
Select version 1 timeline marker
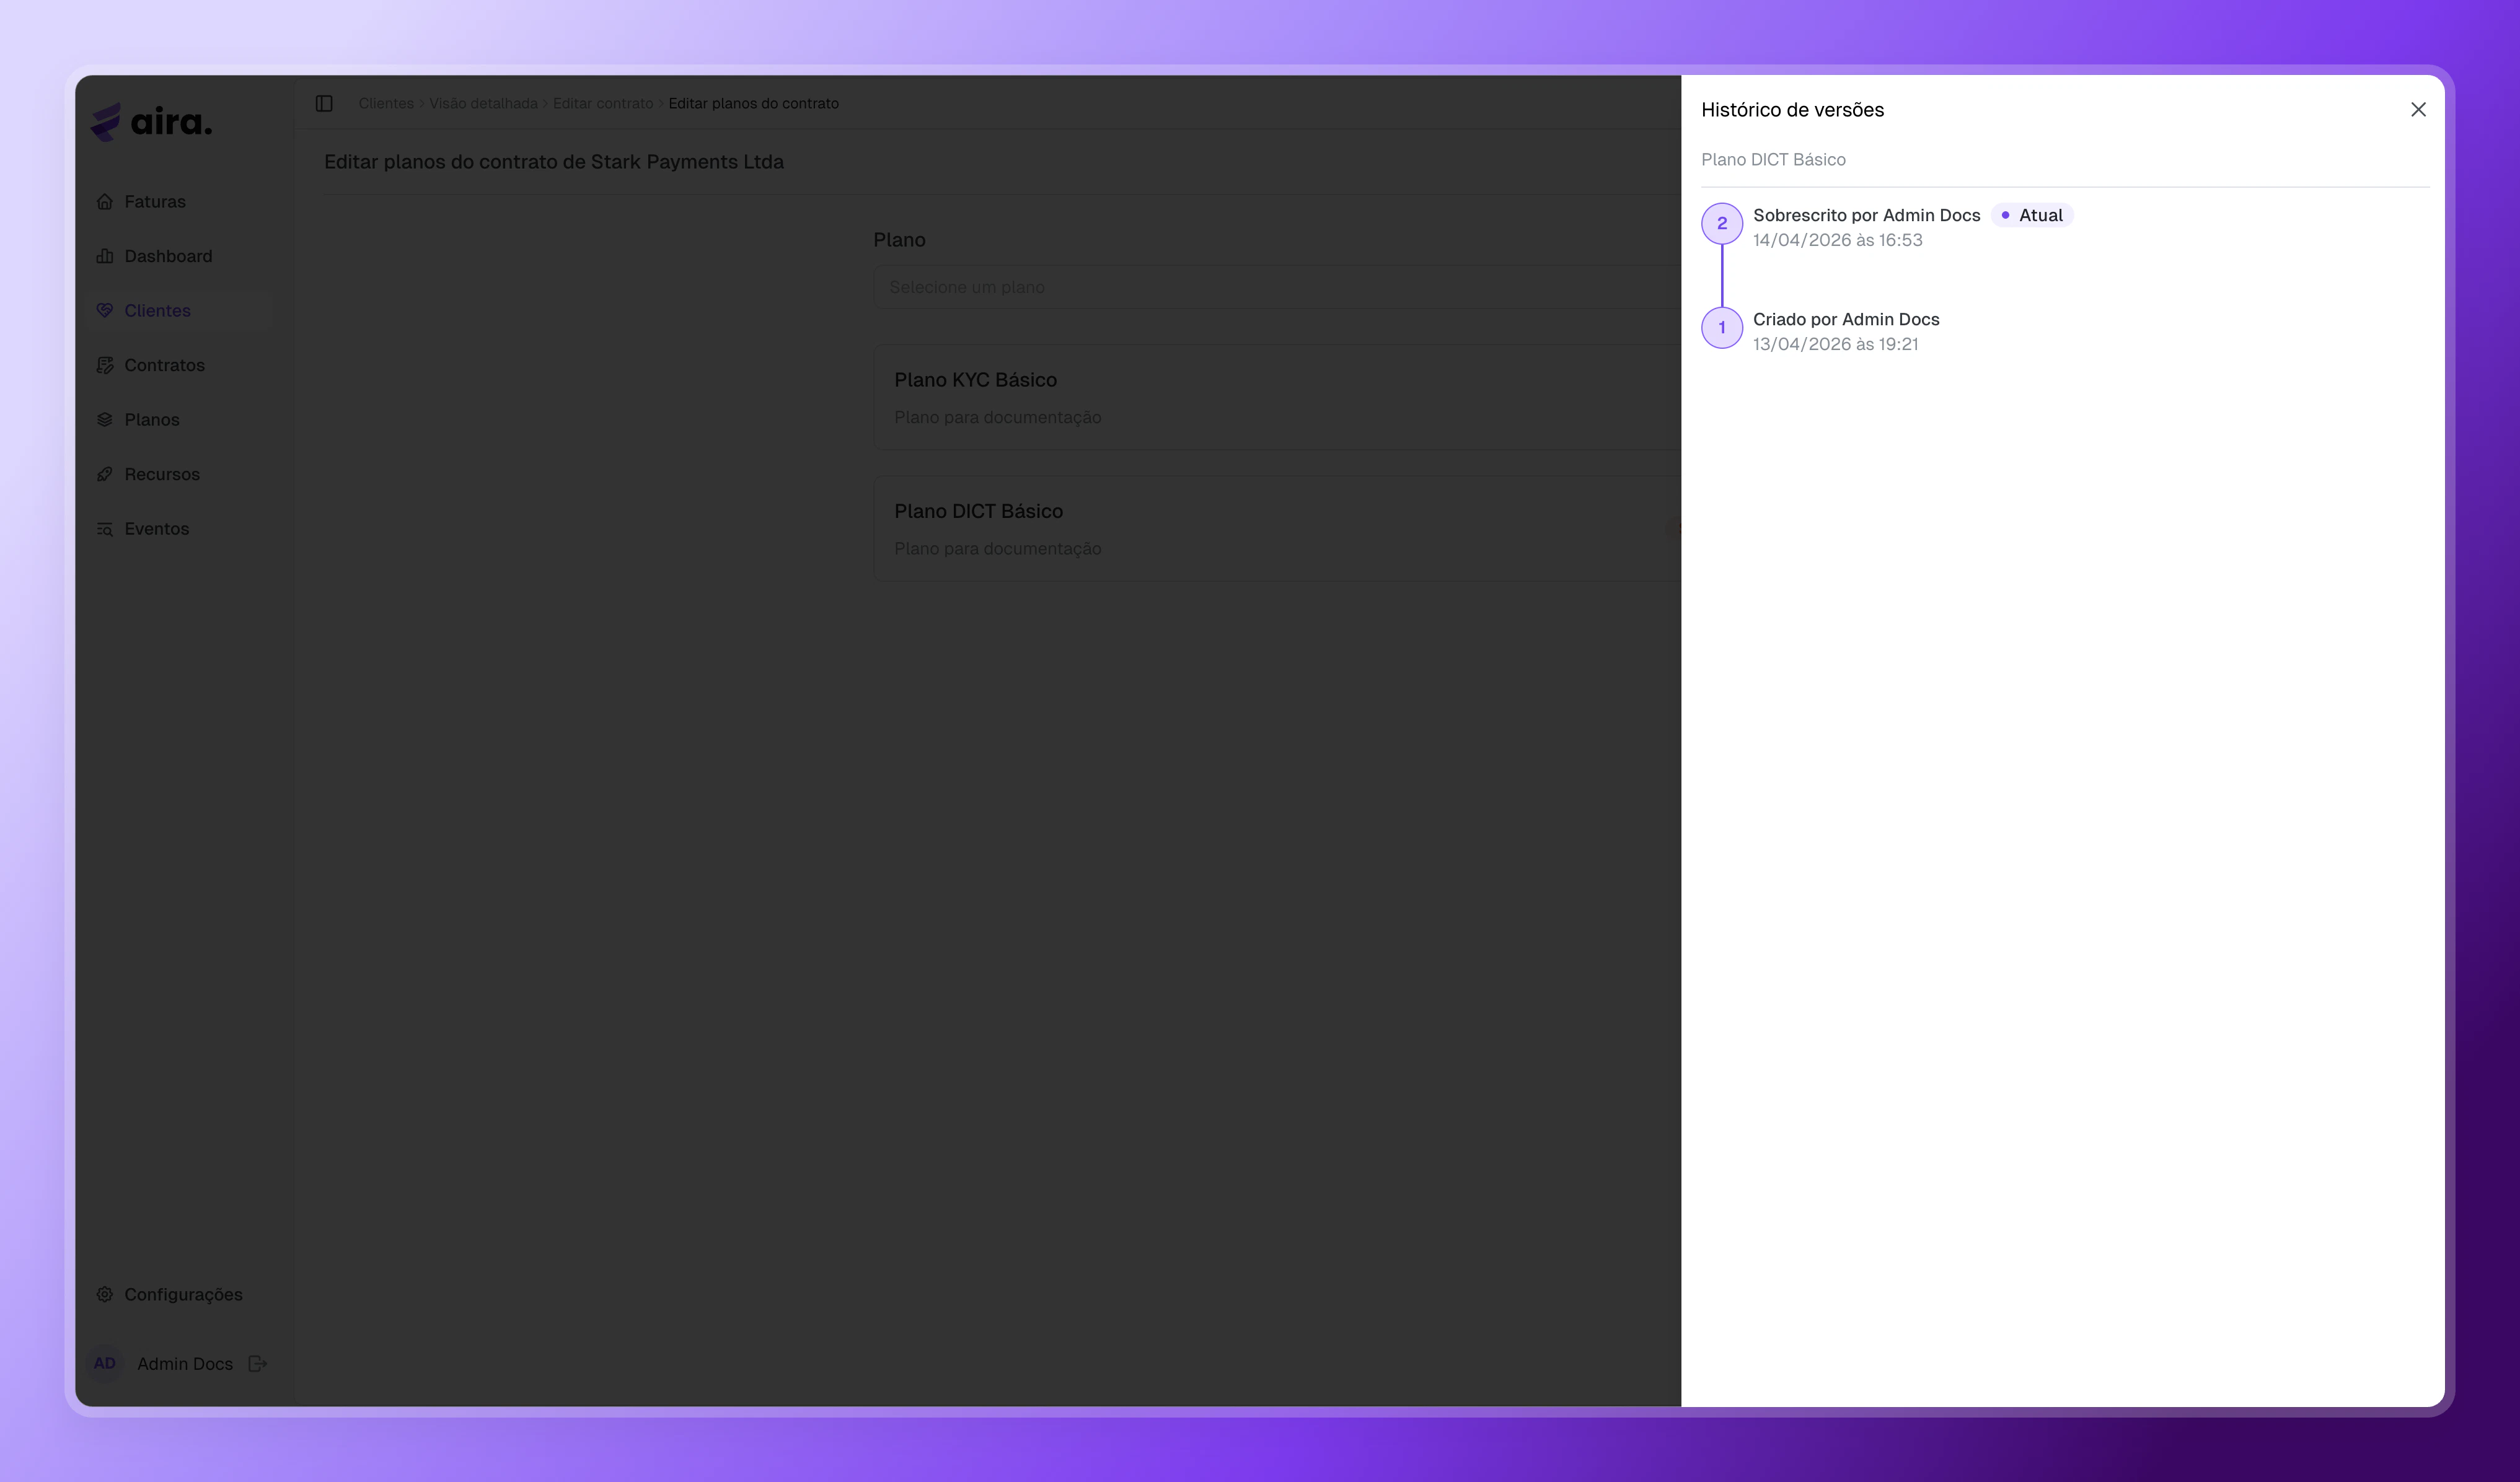1721,328
